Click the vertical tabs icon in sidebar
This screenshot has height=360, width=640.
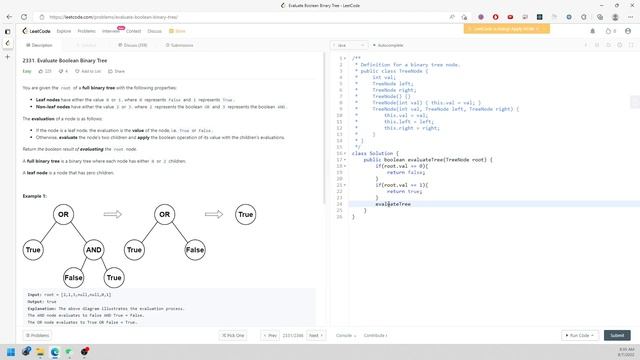tap(7, 31)
